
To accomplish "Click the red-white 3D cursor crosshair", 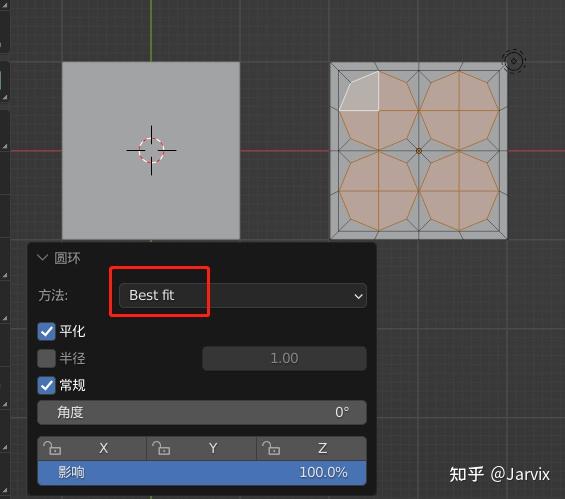I will point(151,150).
